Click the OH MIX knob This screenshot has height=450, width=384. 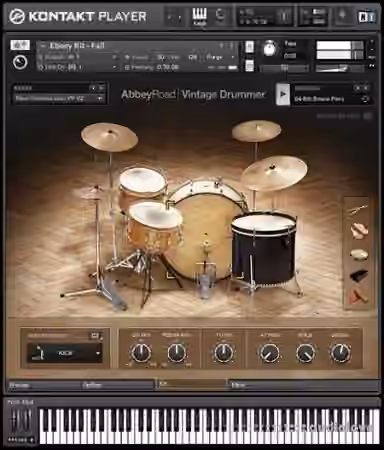pyautogui.click(x=141, y=353)
